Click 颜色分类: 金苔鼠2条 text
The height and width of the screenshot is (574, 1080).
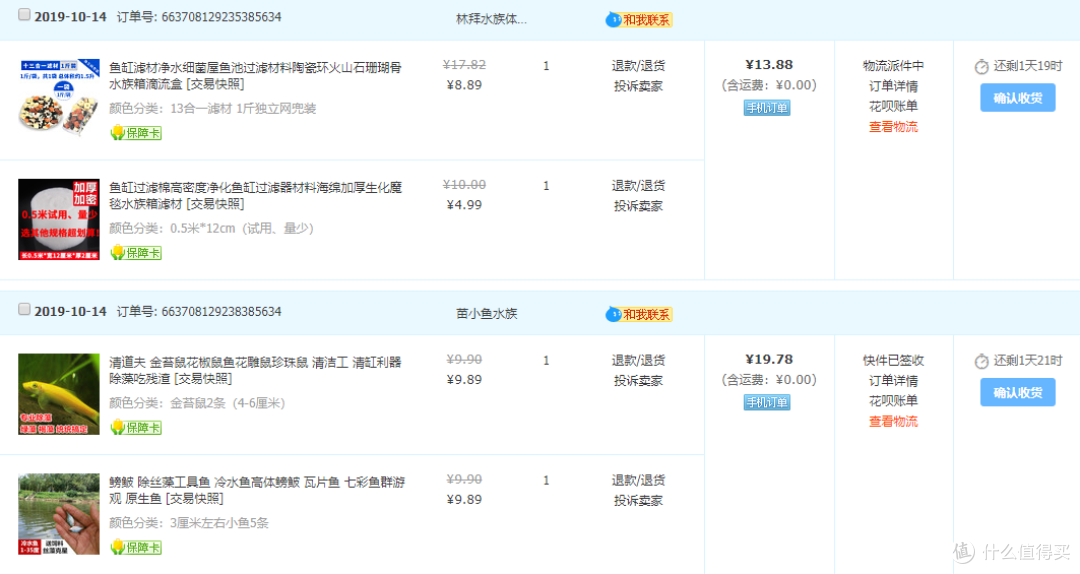(197, 403)
